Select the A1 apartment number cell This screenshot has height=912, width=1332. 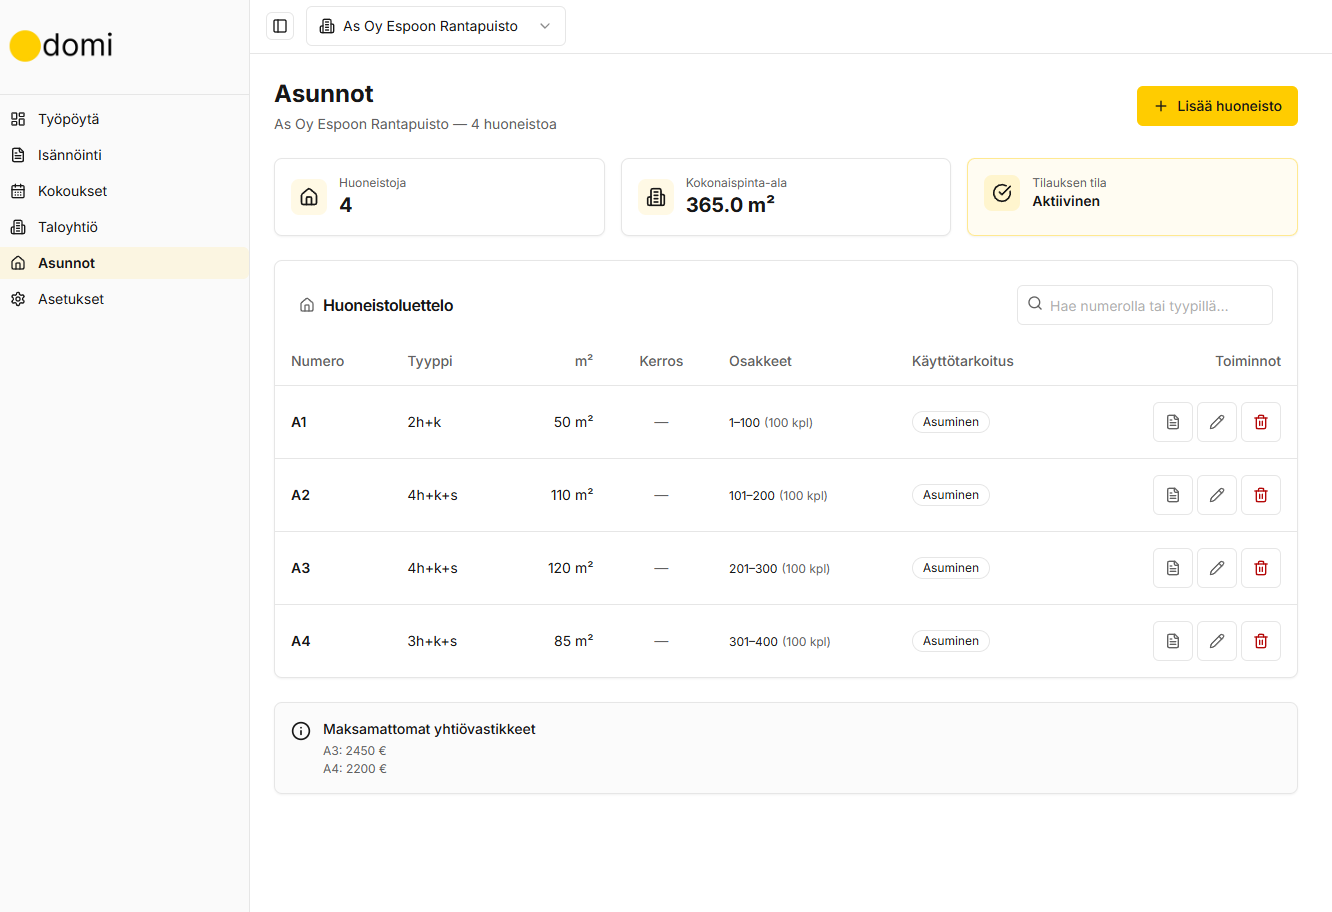tap(299, 422)
